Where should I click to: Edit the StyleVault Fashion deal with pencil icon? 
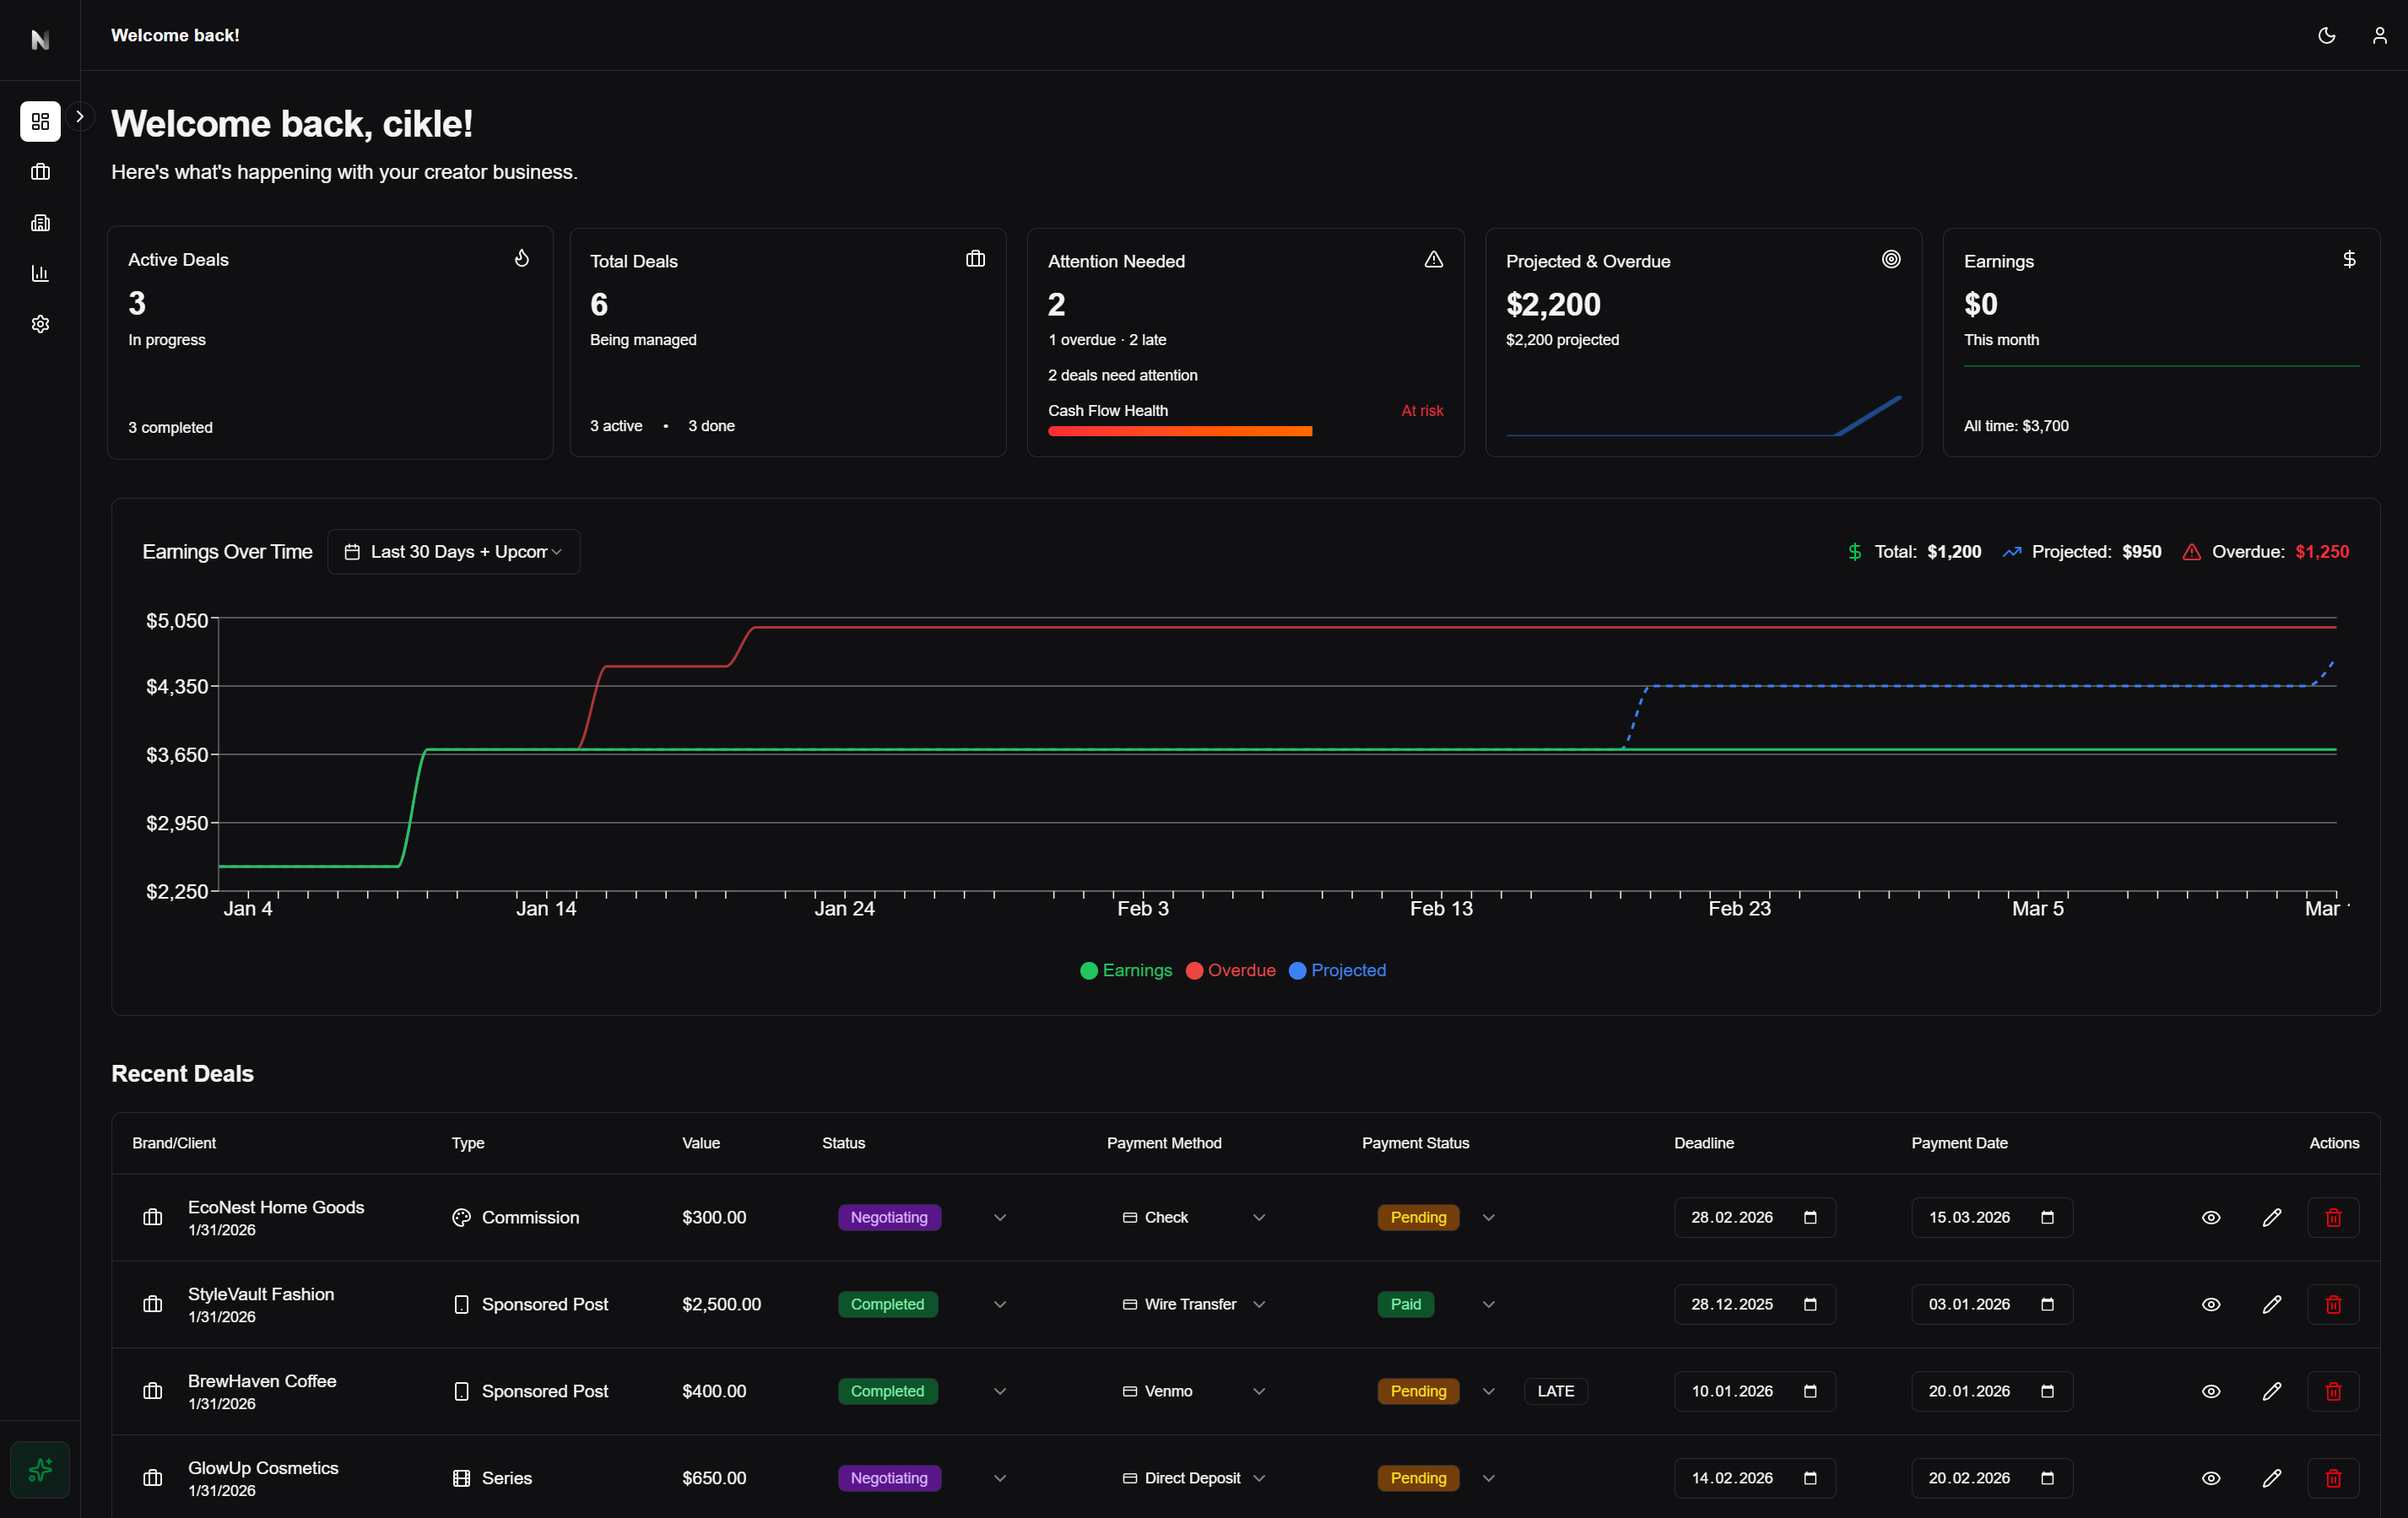click(x=2271, y=1304)
